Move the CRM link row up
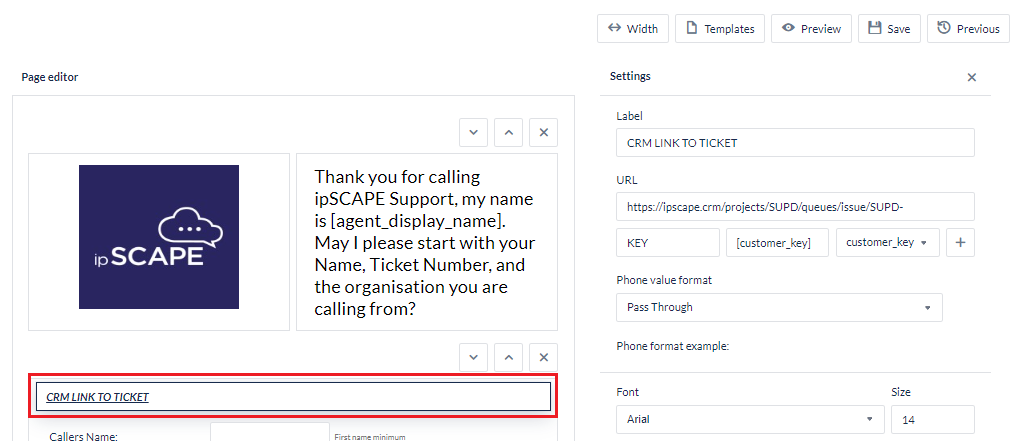Screen dimensions: 1016x441 click(x=509, y=357)
